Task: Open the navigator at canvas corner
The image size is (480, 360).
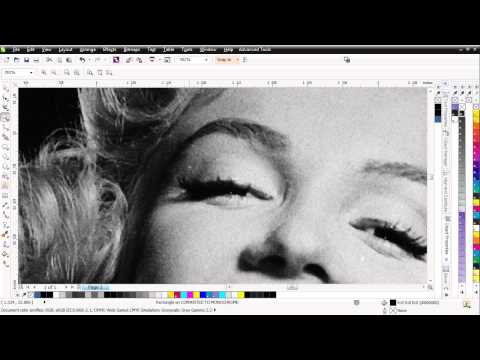Action: coord(430,287)
